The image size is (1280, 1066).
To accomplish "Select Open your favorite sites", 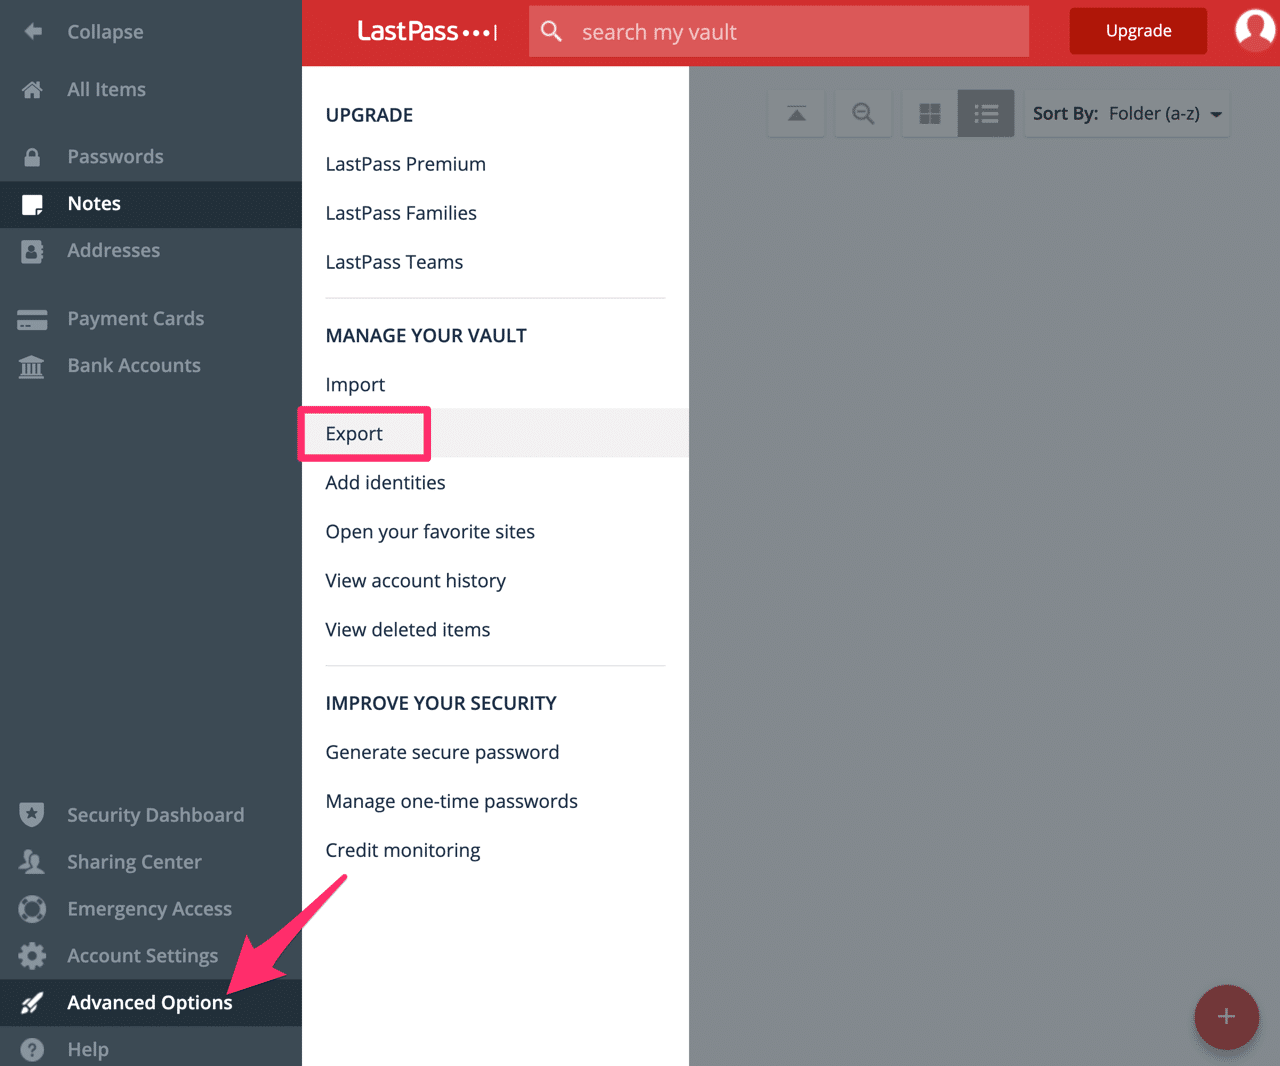I will pos(430,532).
